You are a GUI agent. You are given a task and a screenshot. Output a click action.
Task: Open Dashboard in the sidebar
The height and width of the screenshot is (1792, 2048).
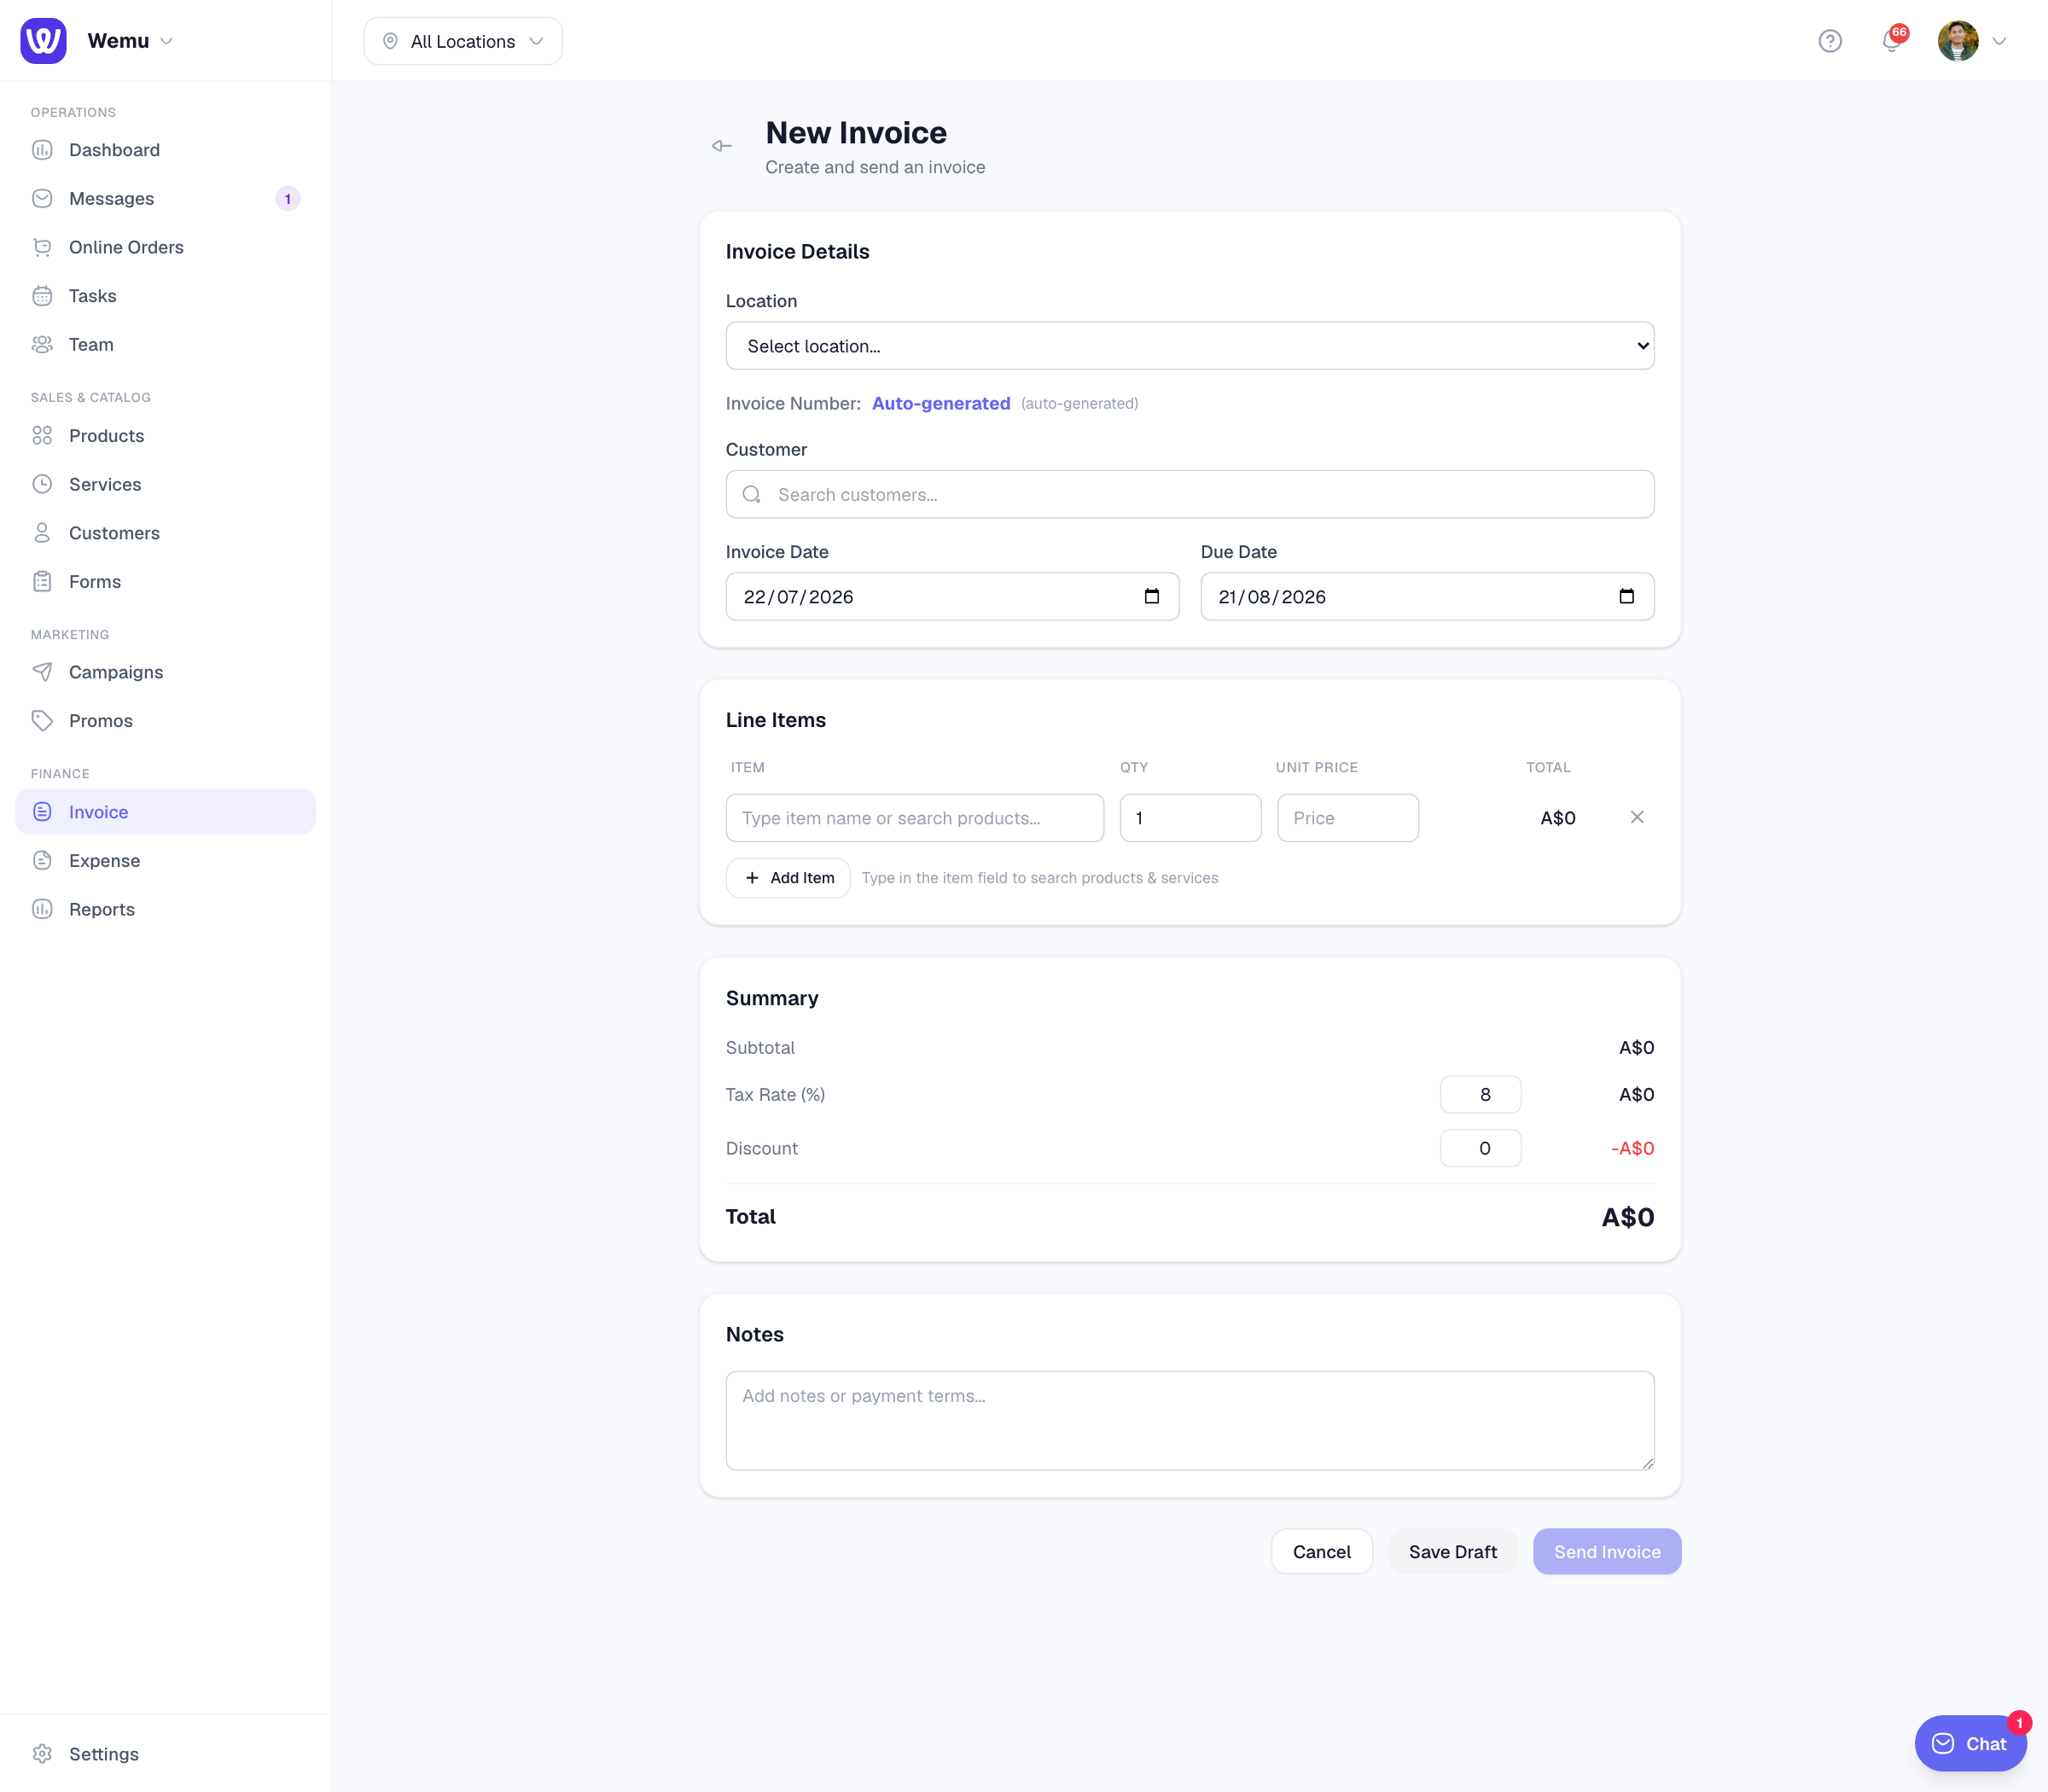coord(166,150)
